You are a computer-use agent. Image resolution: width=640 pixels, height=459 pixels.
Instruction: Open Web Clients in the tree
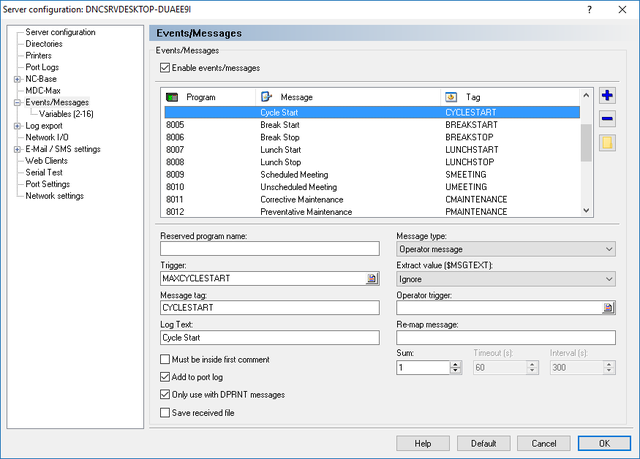(47, 161)
